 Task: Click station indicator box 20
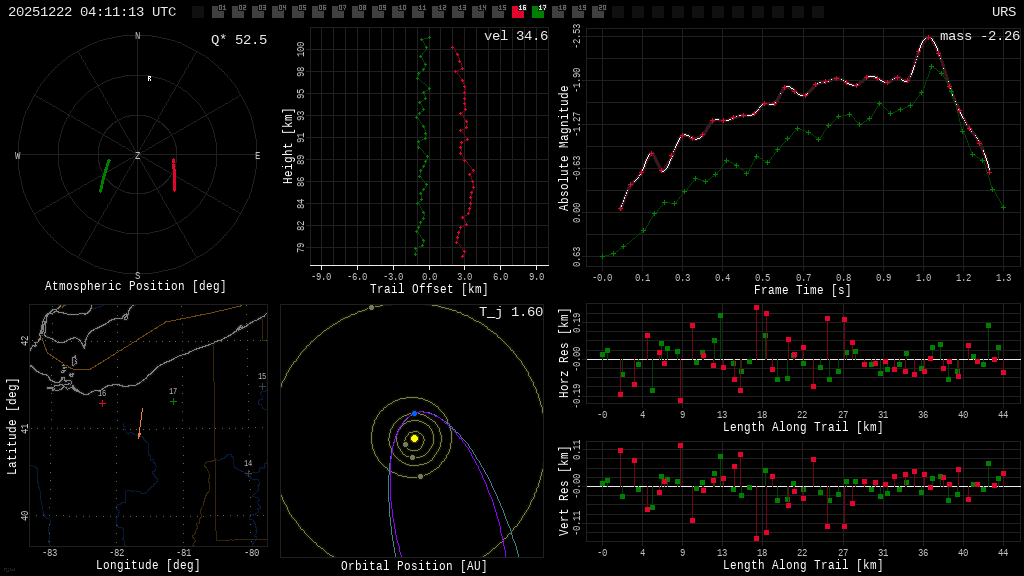598,12
